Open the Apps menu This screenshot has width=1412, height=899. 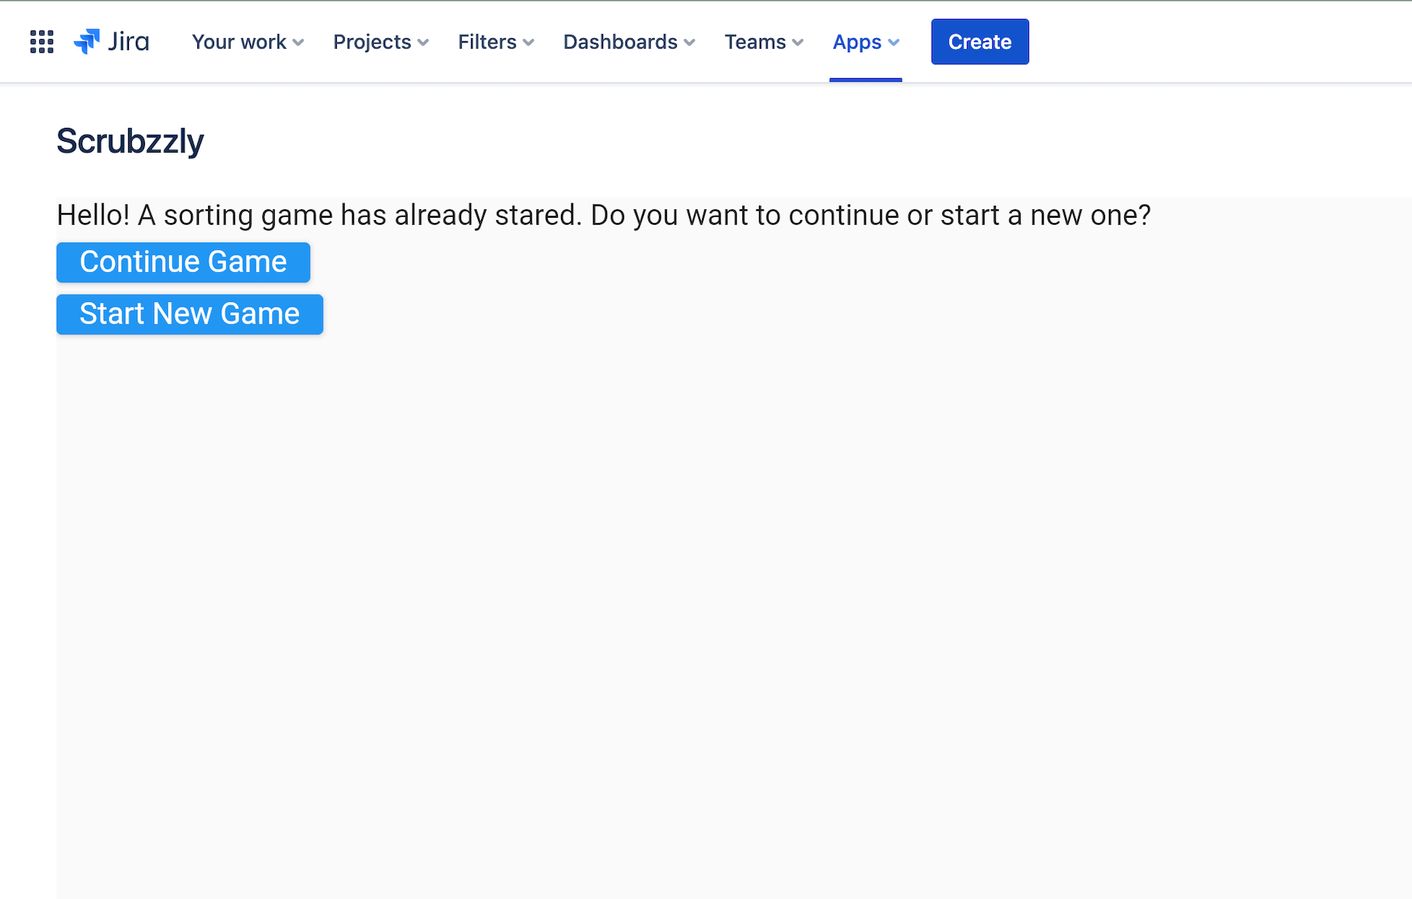pos(866,42)
